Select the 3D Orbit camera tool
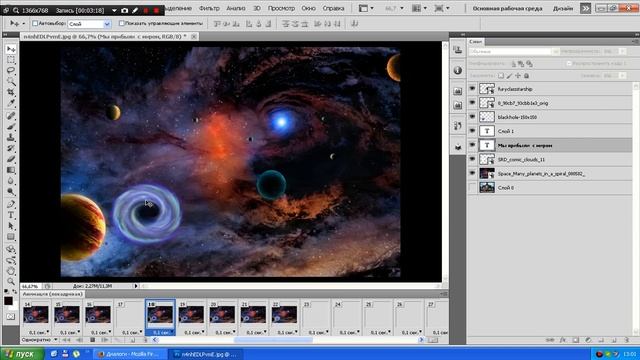640x360 pixels. pos(11,260)
